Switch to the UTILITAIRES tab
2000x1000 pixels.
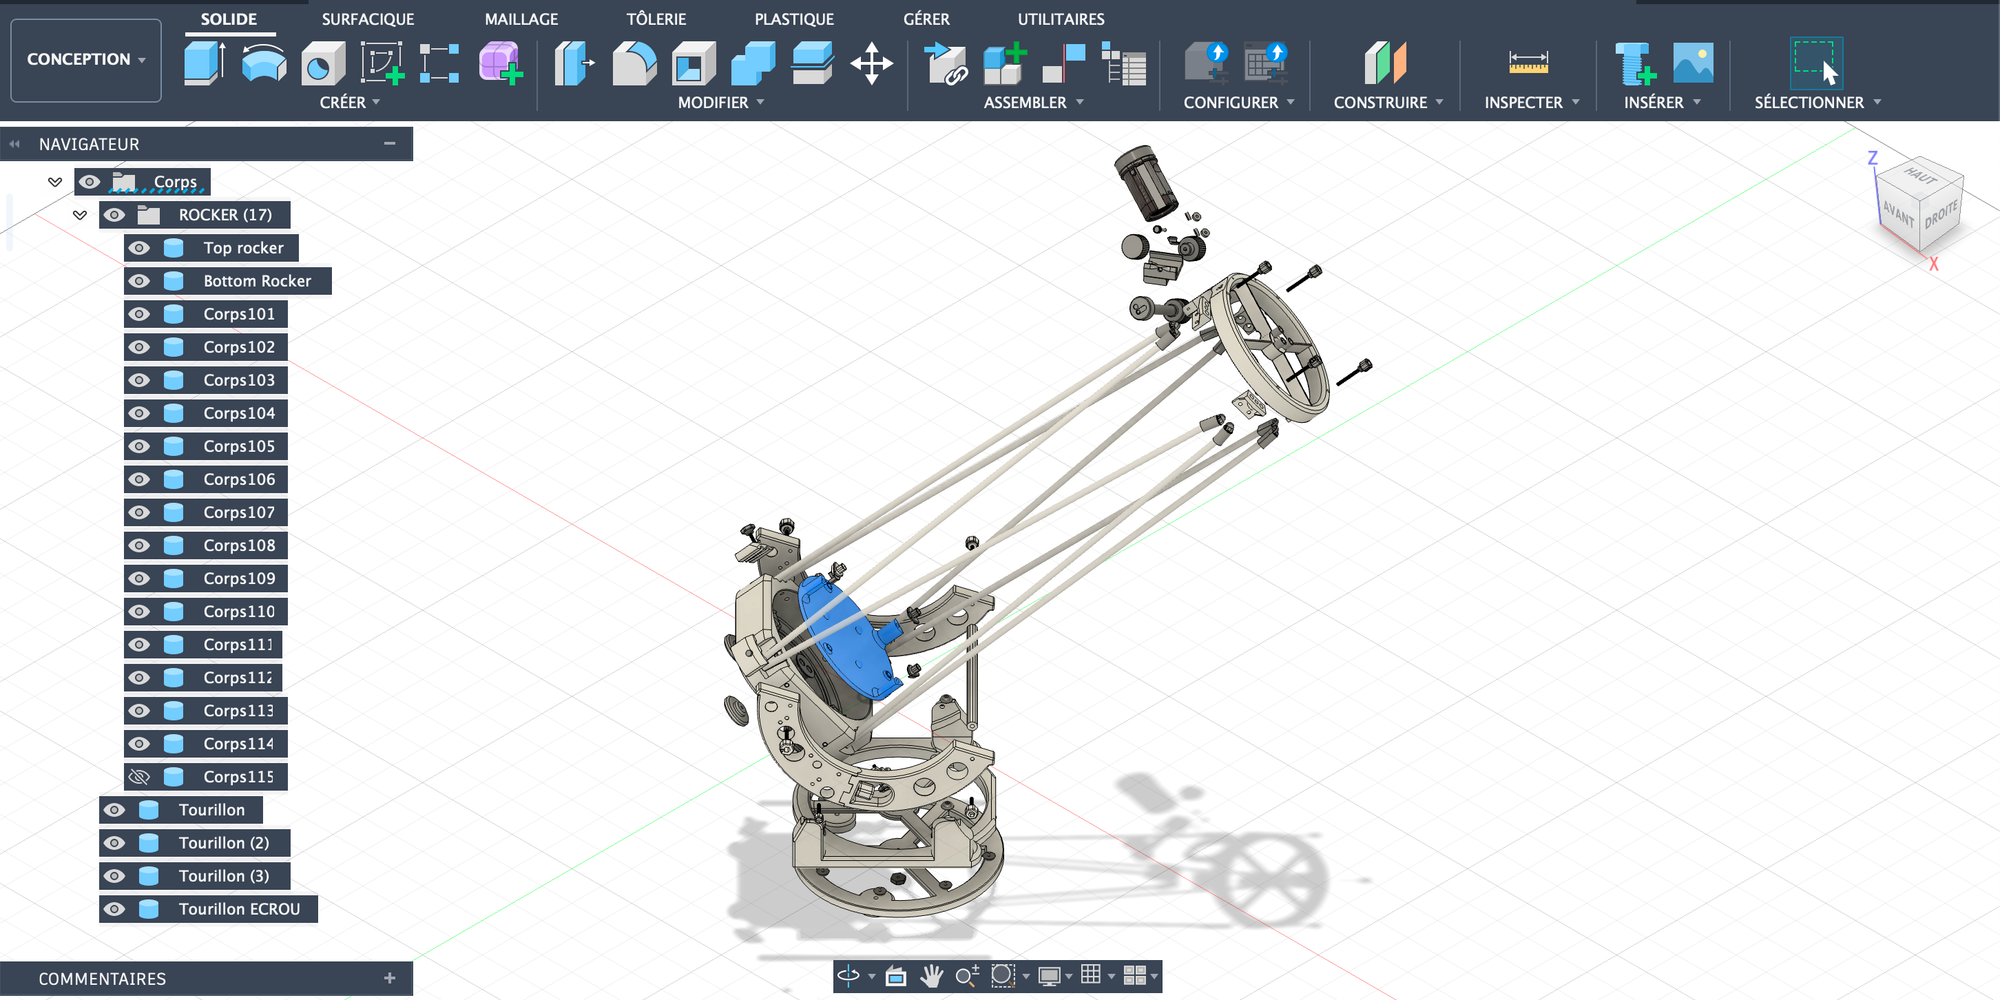[x=1061, y=19]
